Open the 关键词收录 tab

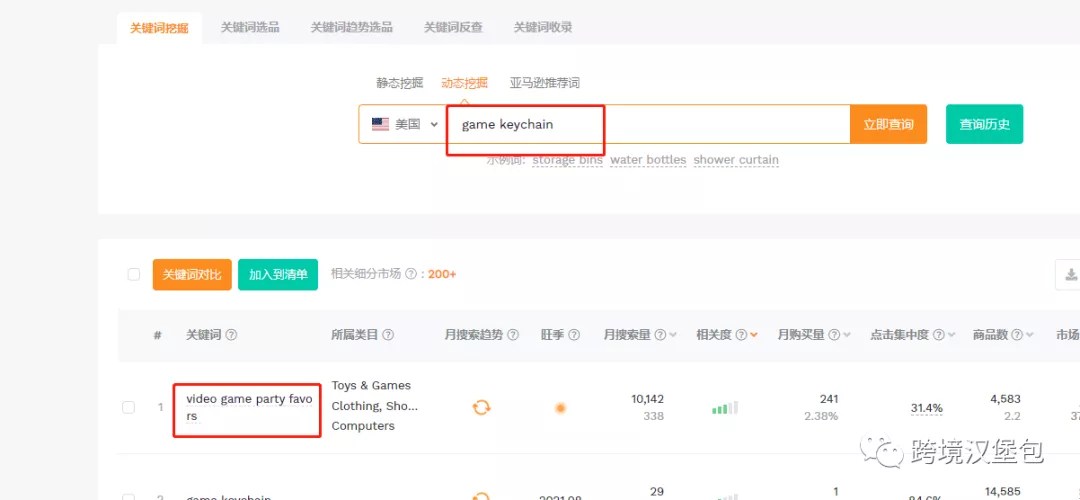tap(543, 28)
